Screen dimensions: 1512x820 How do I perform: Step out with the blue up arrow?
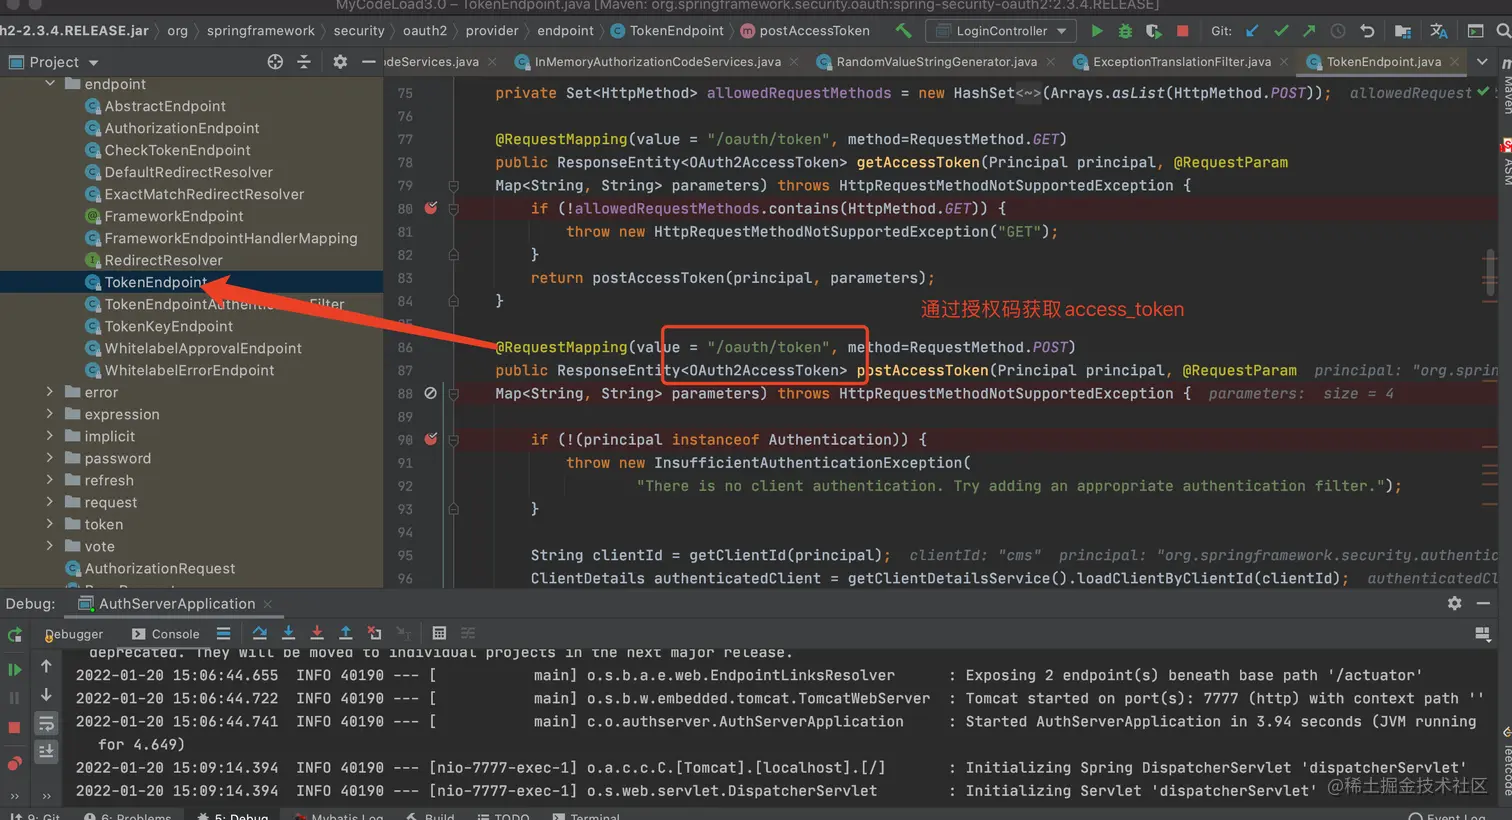[345, 633]
